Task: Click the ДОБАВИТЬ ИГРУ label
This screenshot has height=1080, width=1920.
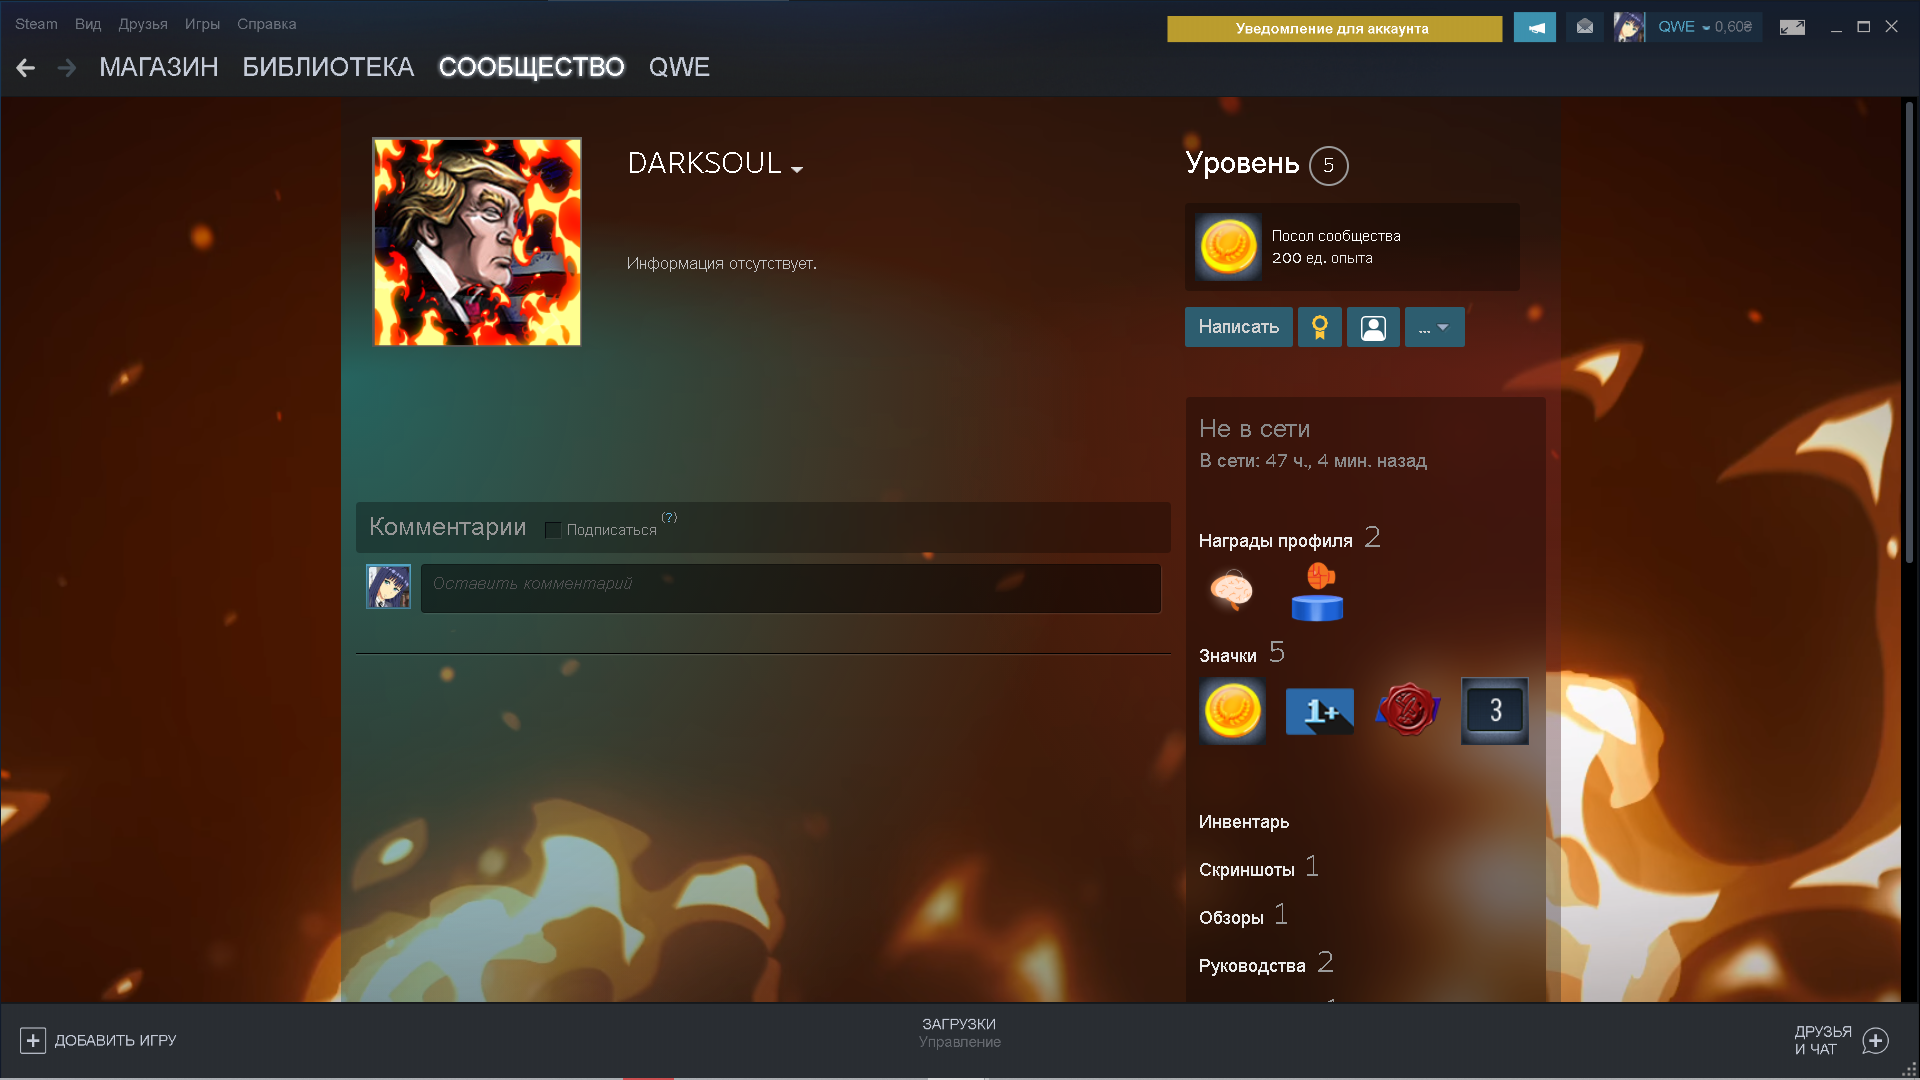Action: [x=115, y=1041]
